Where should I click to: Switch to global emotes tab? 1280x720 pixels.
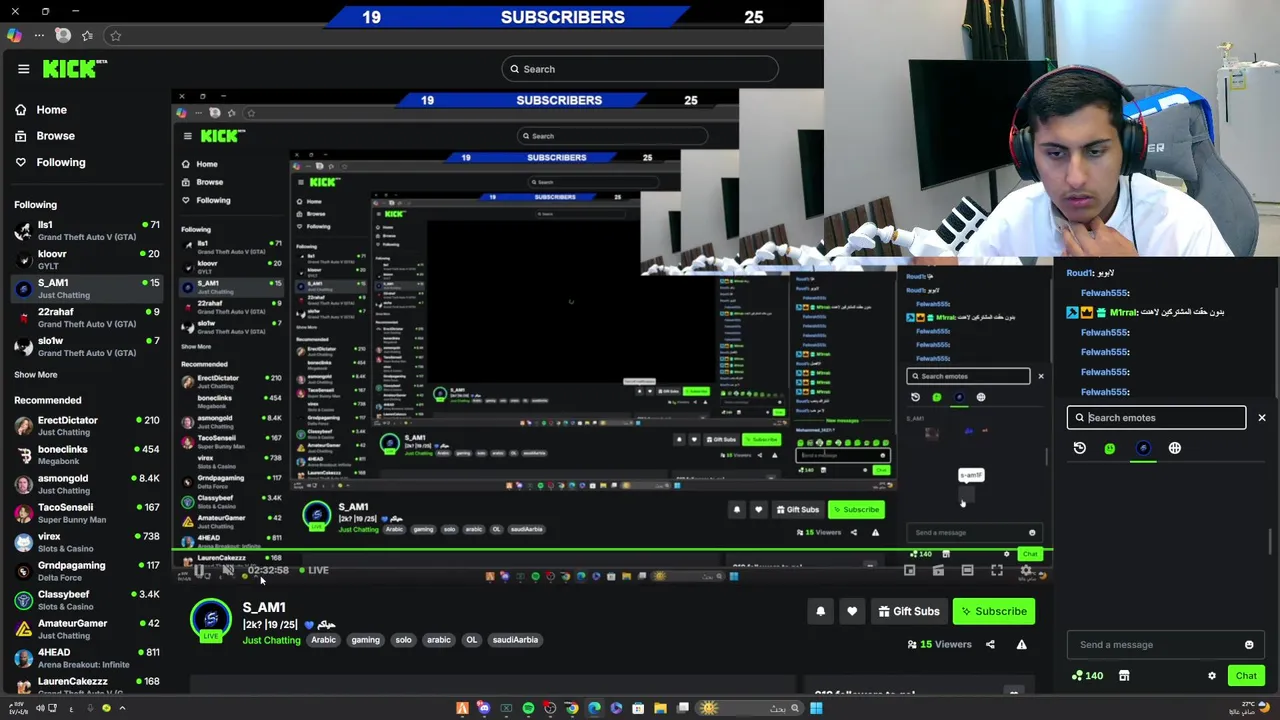(1175, 448)
